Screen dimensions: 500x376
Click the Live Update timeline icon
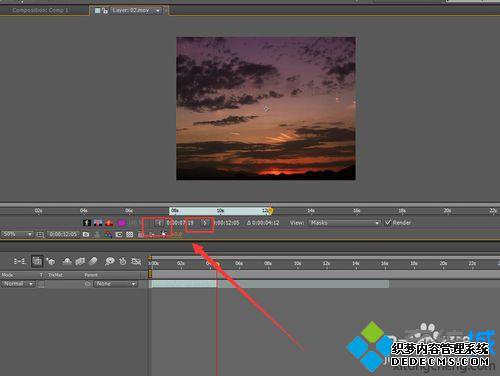point(37,261)
